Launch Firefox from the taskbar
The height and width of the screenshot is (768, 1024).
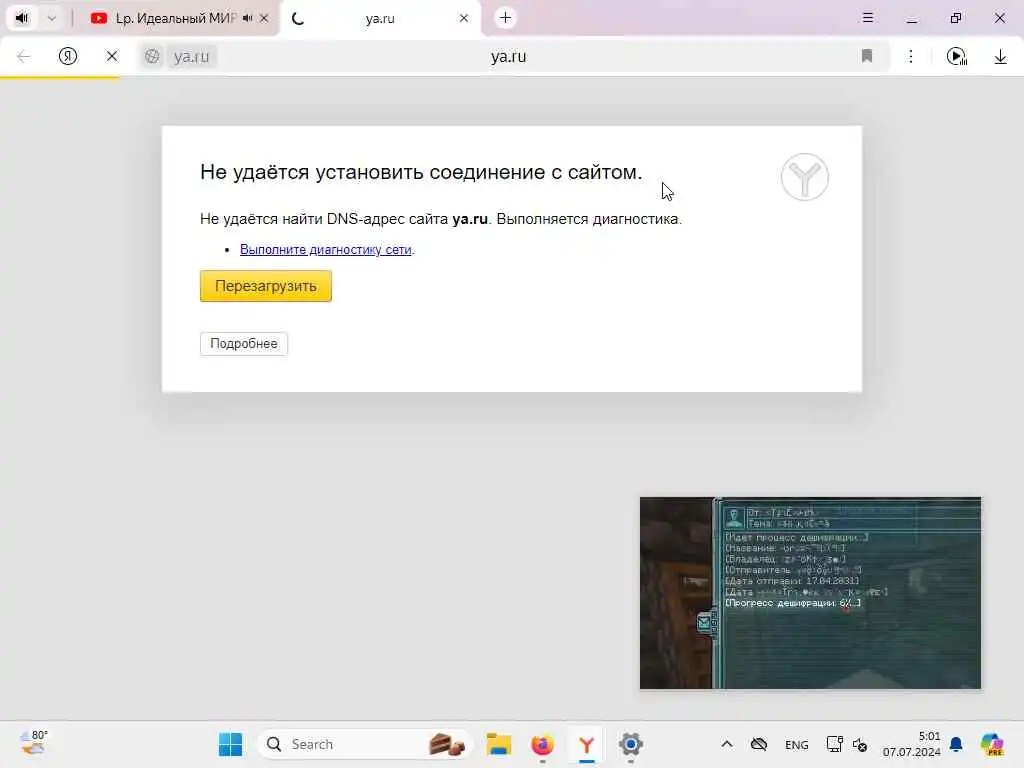point(543,744)
